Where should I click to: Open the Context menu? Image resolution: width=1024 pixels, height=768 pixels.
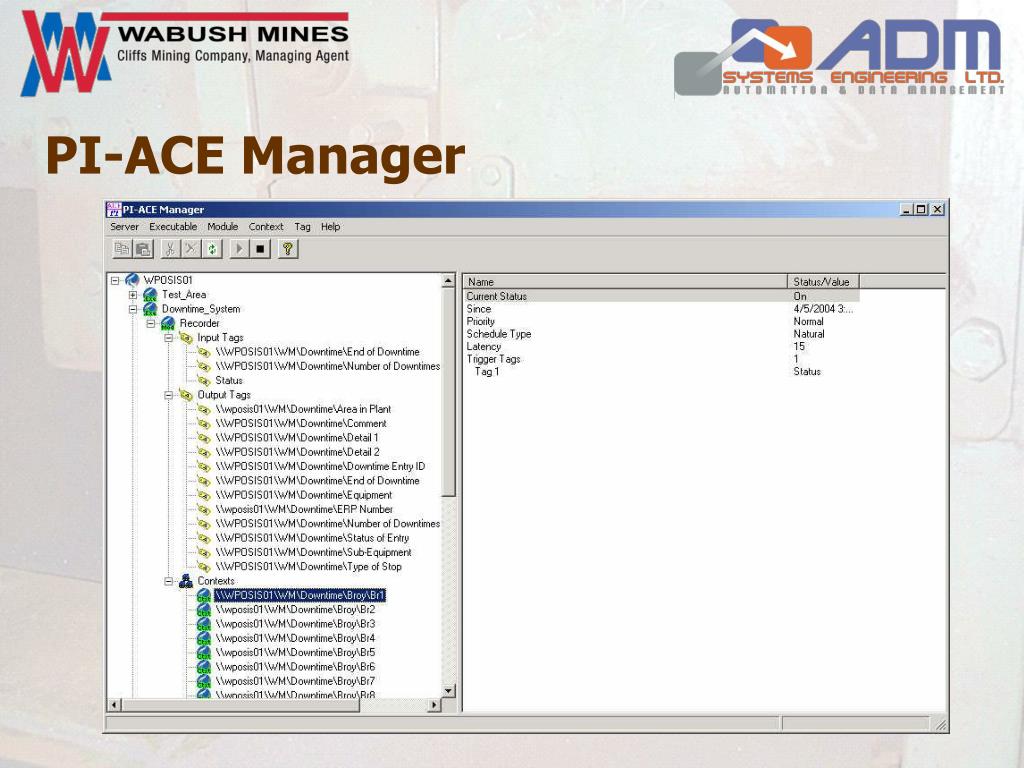[266, 227]
